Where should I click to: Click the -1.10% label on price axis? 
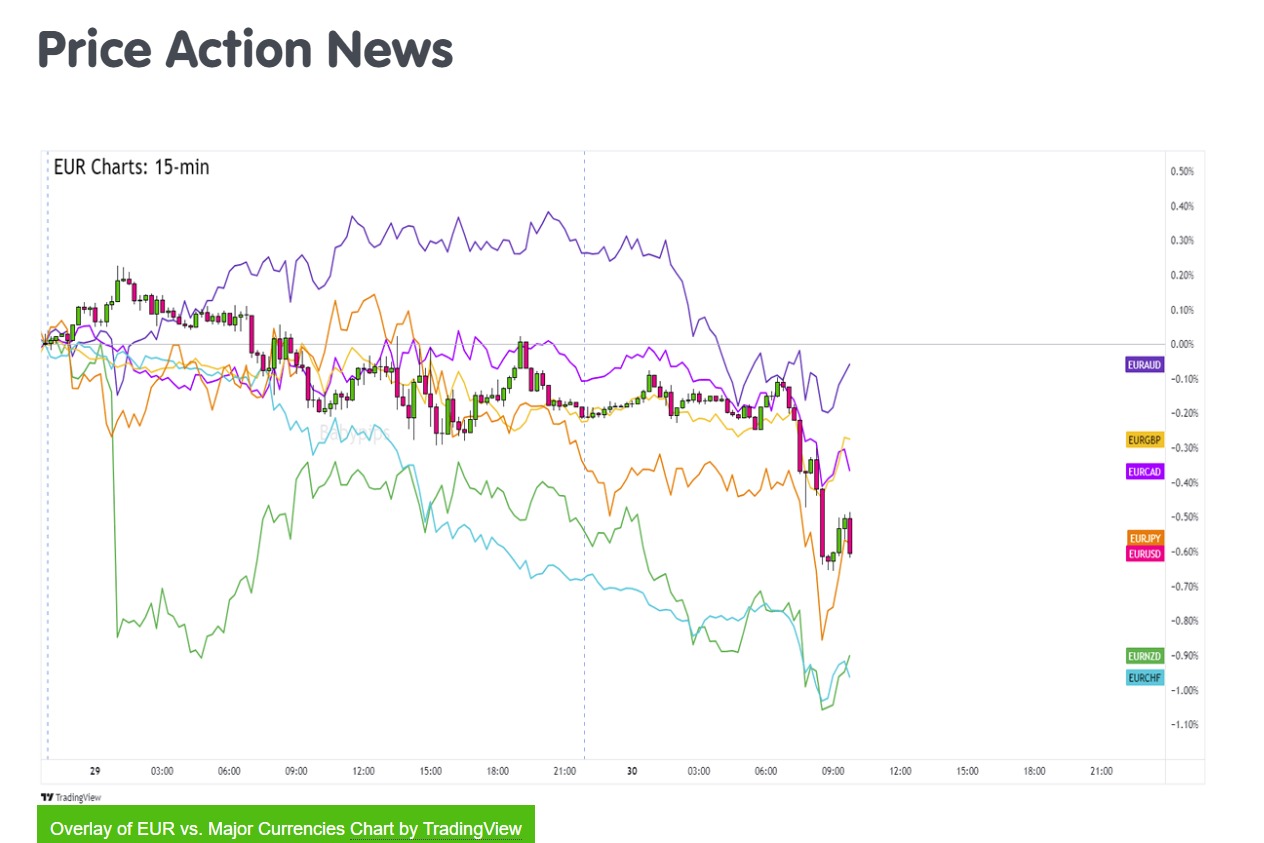pos(1182,724)
